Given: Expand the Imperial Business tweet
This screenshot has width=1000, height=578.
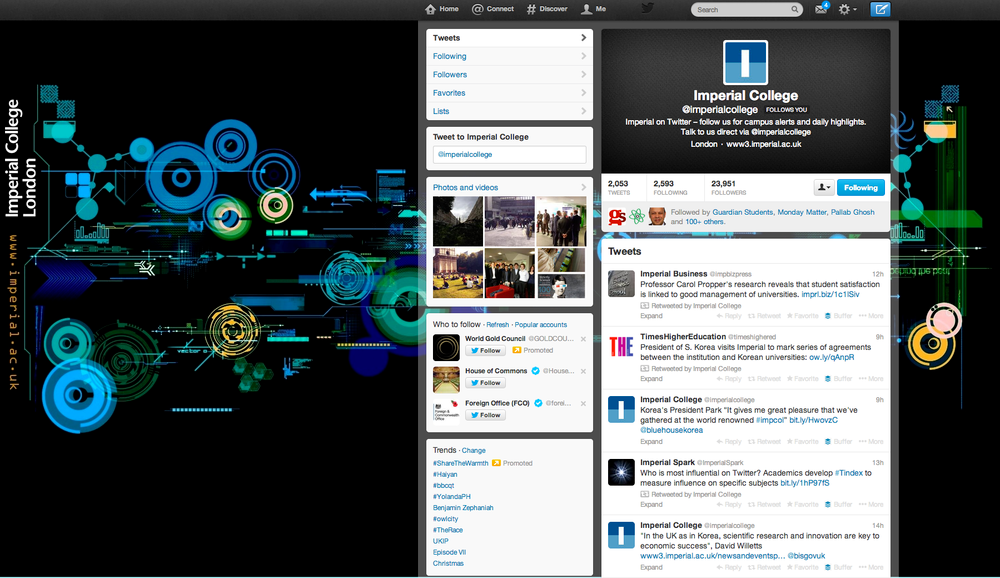Looking at the screenshot, I should [651, 316].
